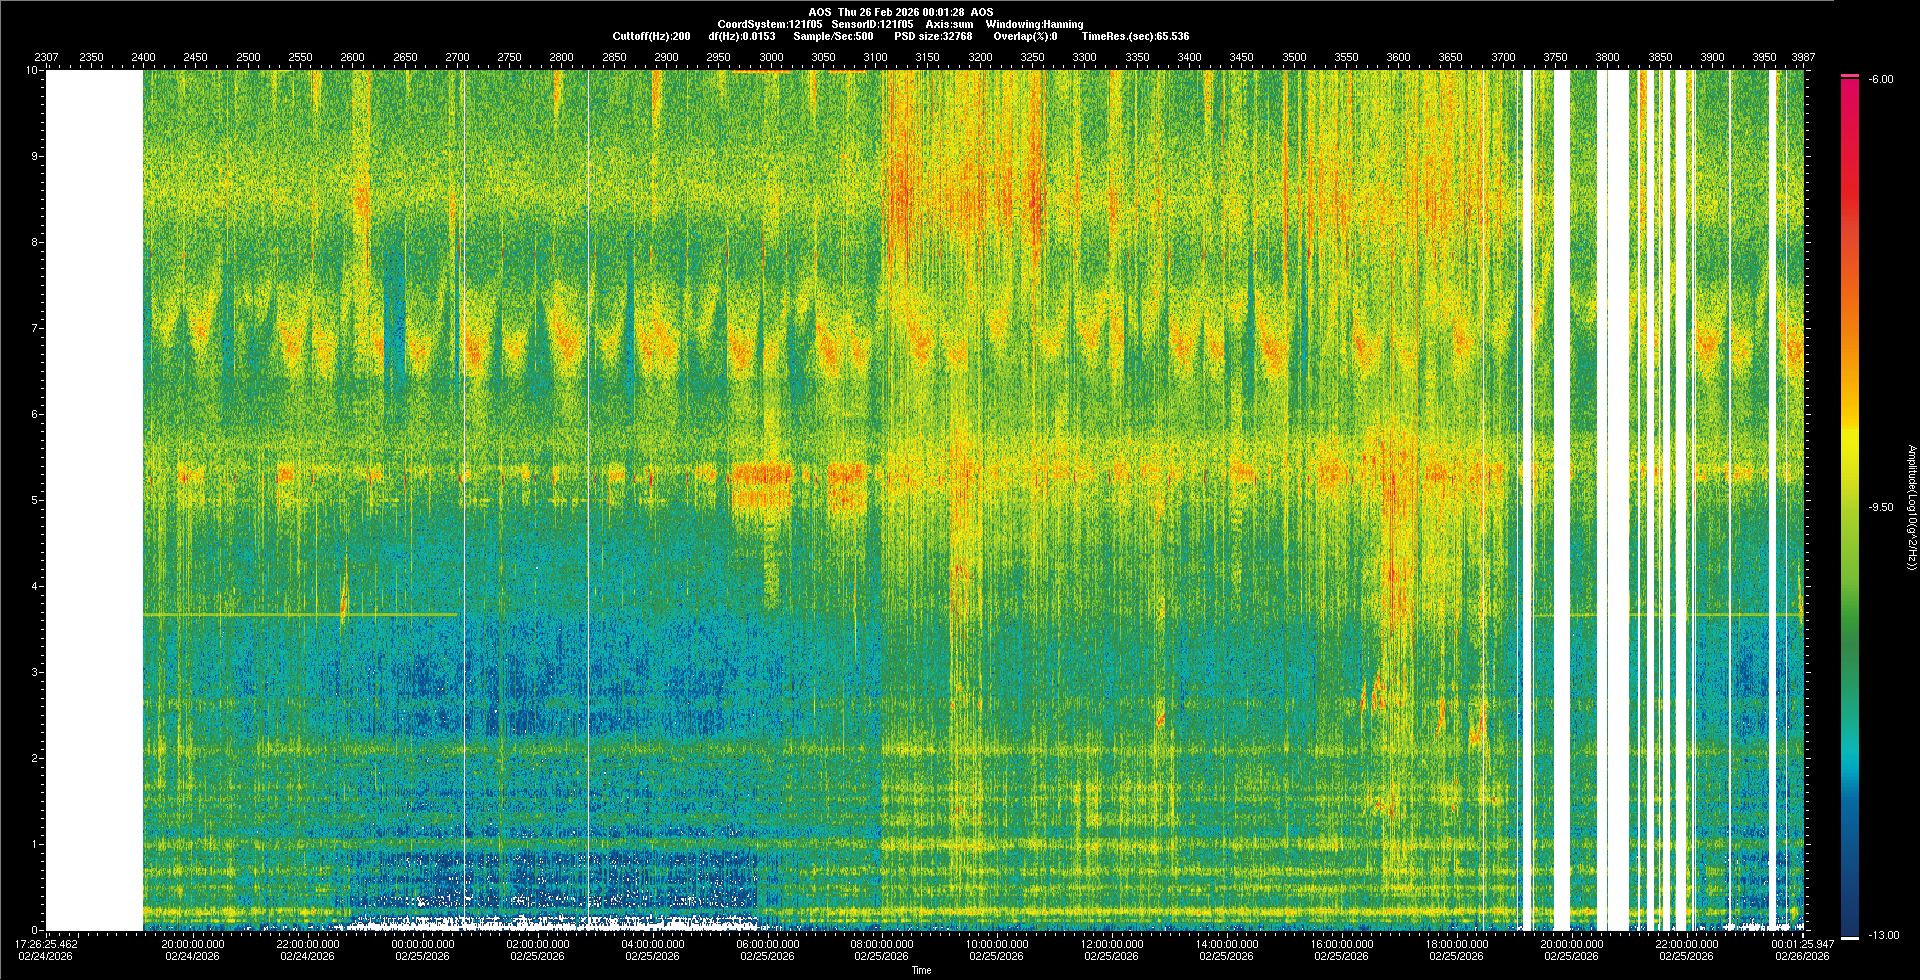
Task: Click the Windowing:Hanning header text
Action: click(x=1034, y=24)
